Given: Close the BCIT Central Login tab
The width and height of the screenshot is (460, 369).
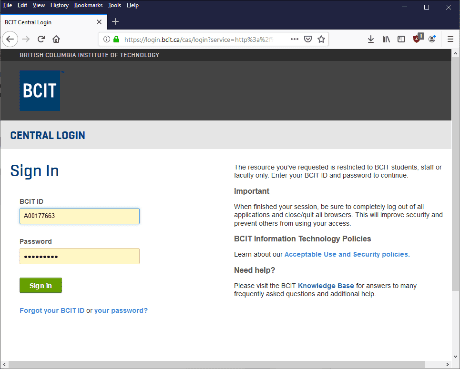Looking at the screenshot, I should [x=99, y=22].
